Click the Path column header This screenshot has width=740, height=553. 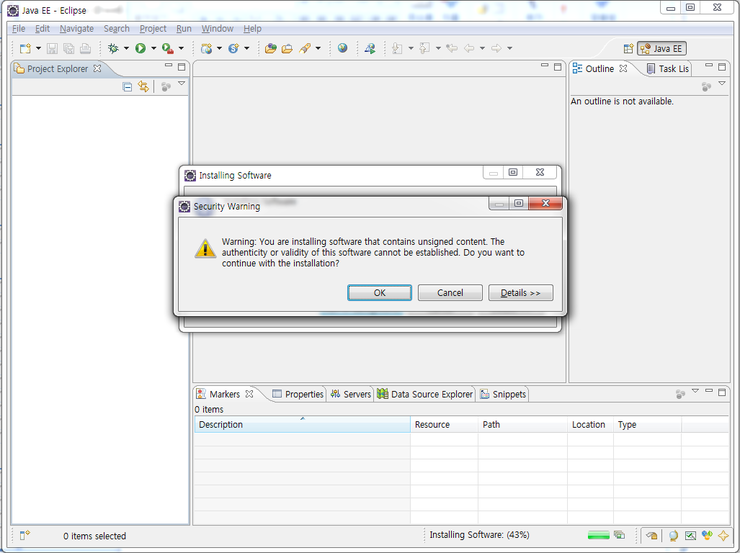click(x=522, y=424)
